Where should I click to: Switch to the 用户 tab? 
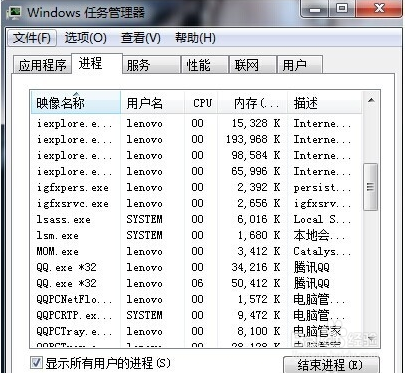pos(300,65)
